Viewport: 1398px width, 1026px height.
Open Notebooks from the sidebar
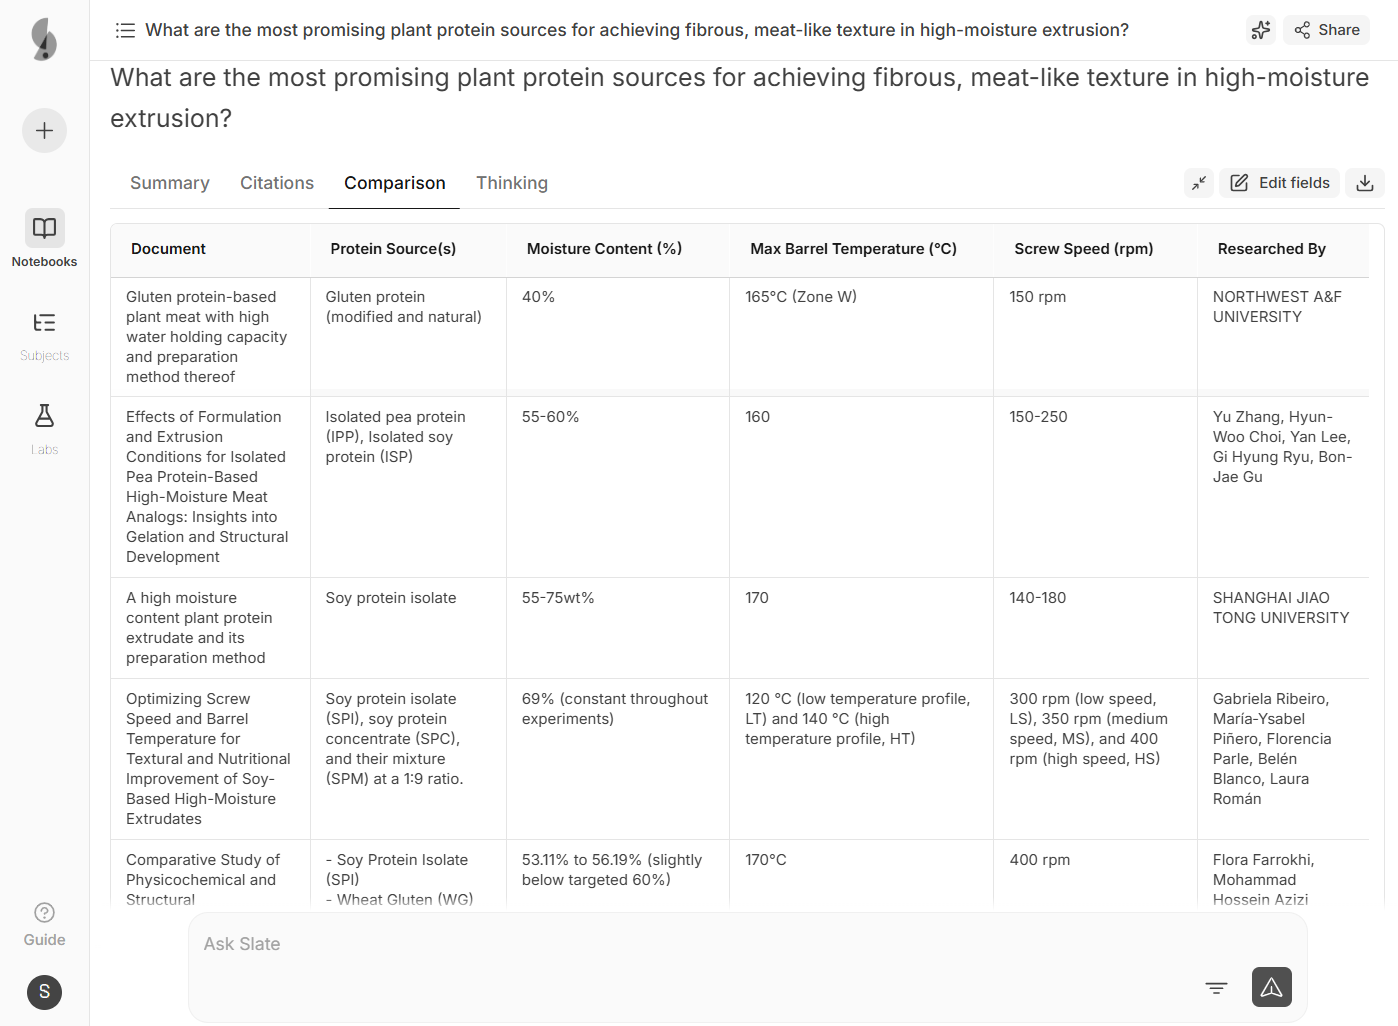(44, 238)
